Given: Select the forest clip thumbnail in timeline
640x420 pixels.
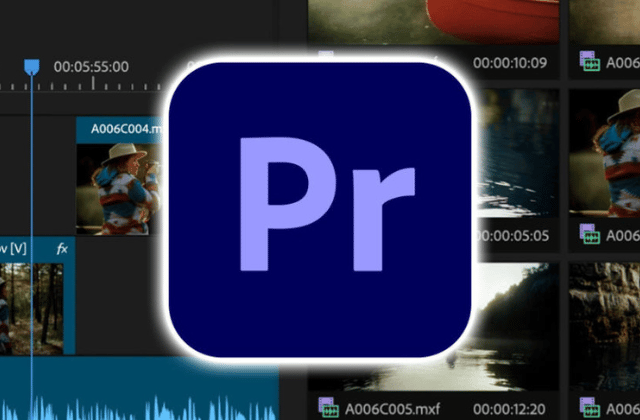Looking at the screenshot, I should tap(31, 309).
